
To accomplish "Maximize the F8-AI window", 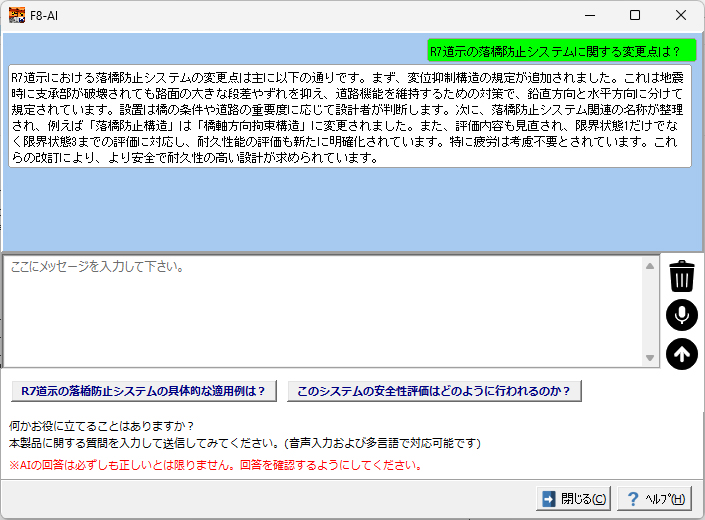I will [x=635, y=15].
